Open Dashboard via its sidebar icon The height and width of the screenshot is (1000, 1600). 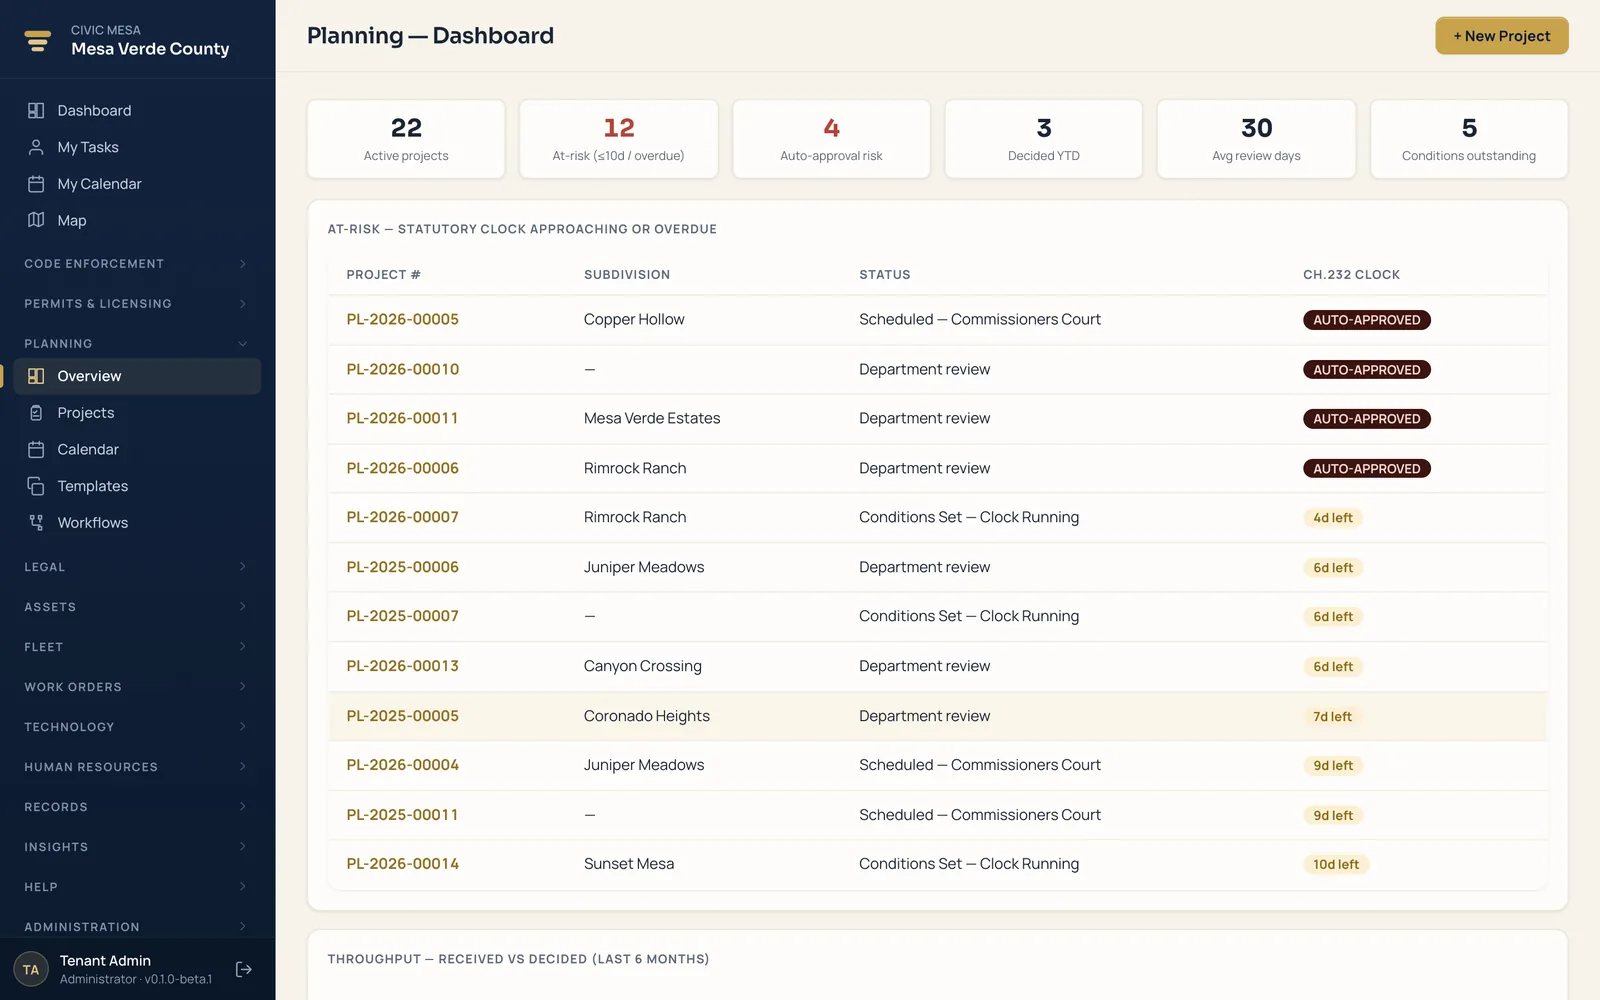pyautogui.click(x=36, y=110)
